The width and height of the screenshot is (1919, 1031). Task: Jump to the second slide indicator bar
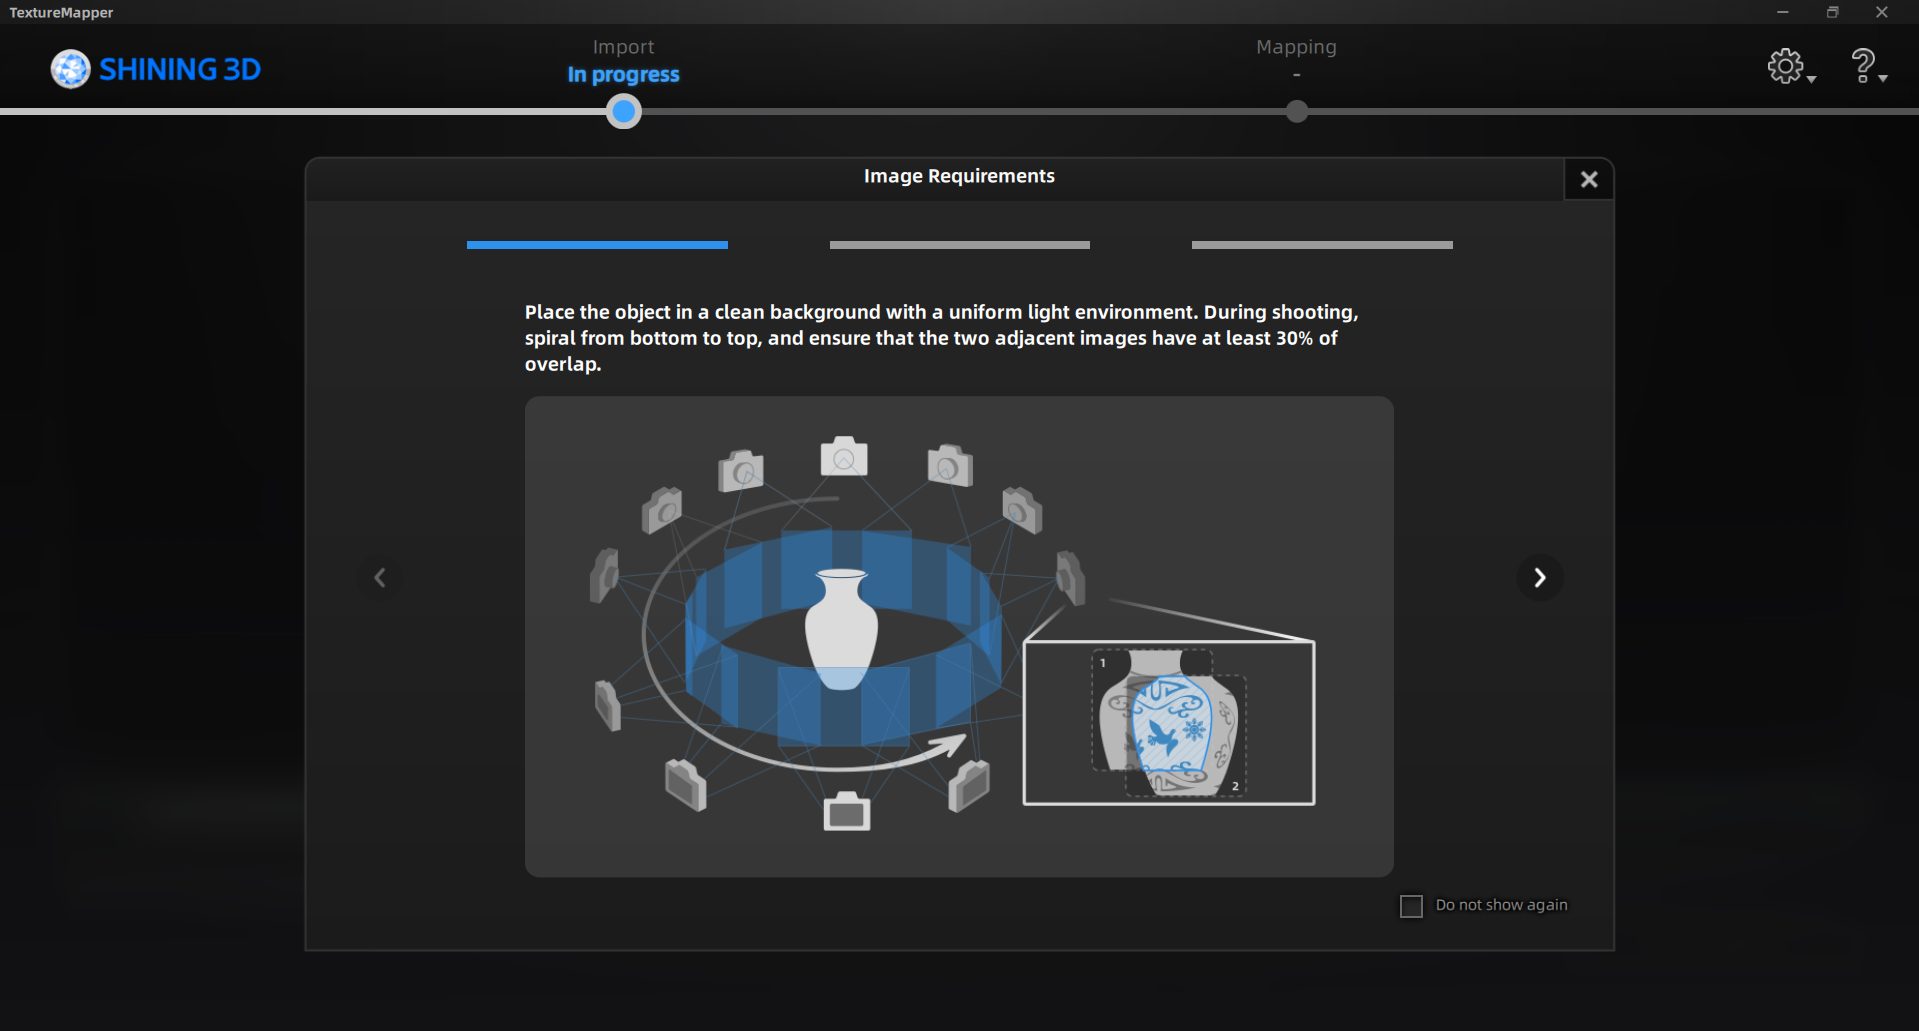coord(959,245)
